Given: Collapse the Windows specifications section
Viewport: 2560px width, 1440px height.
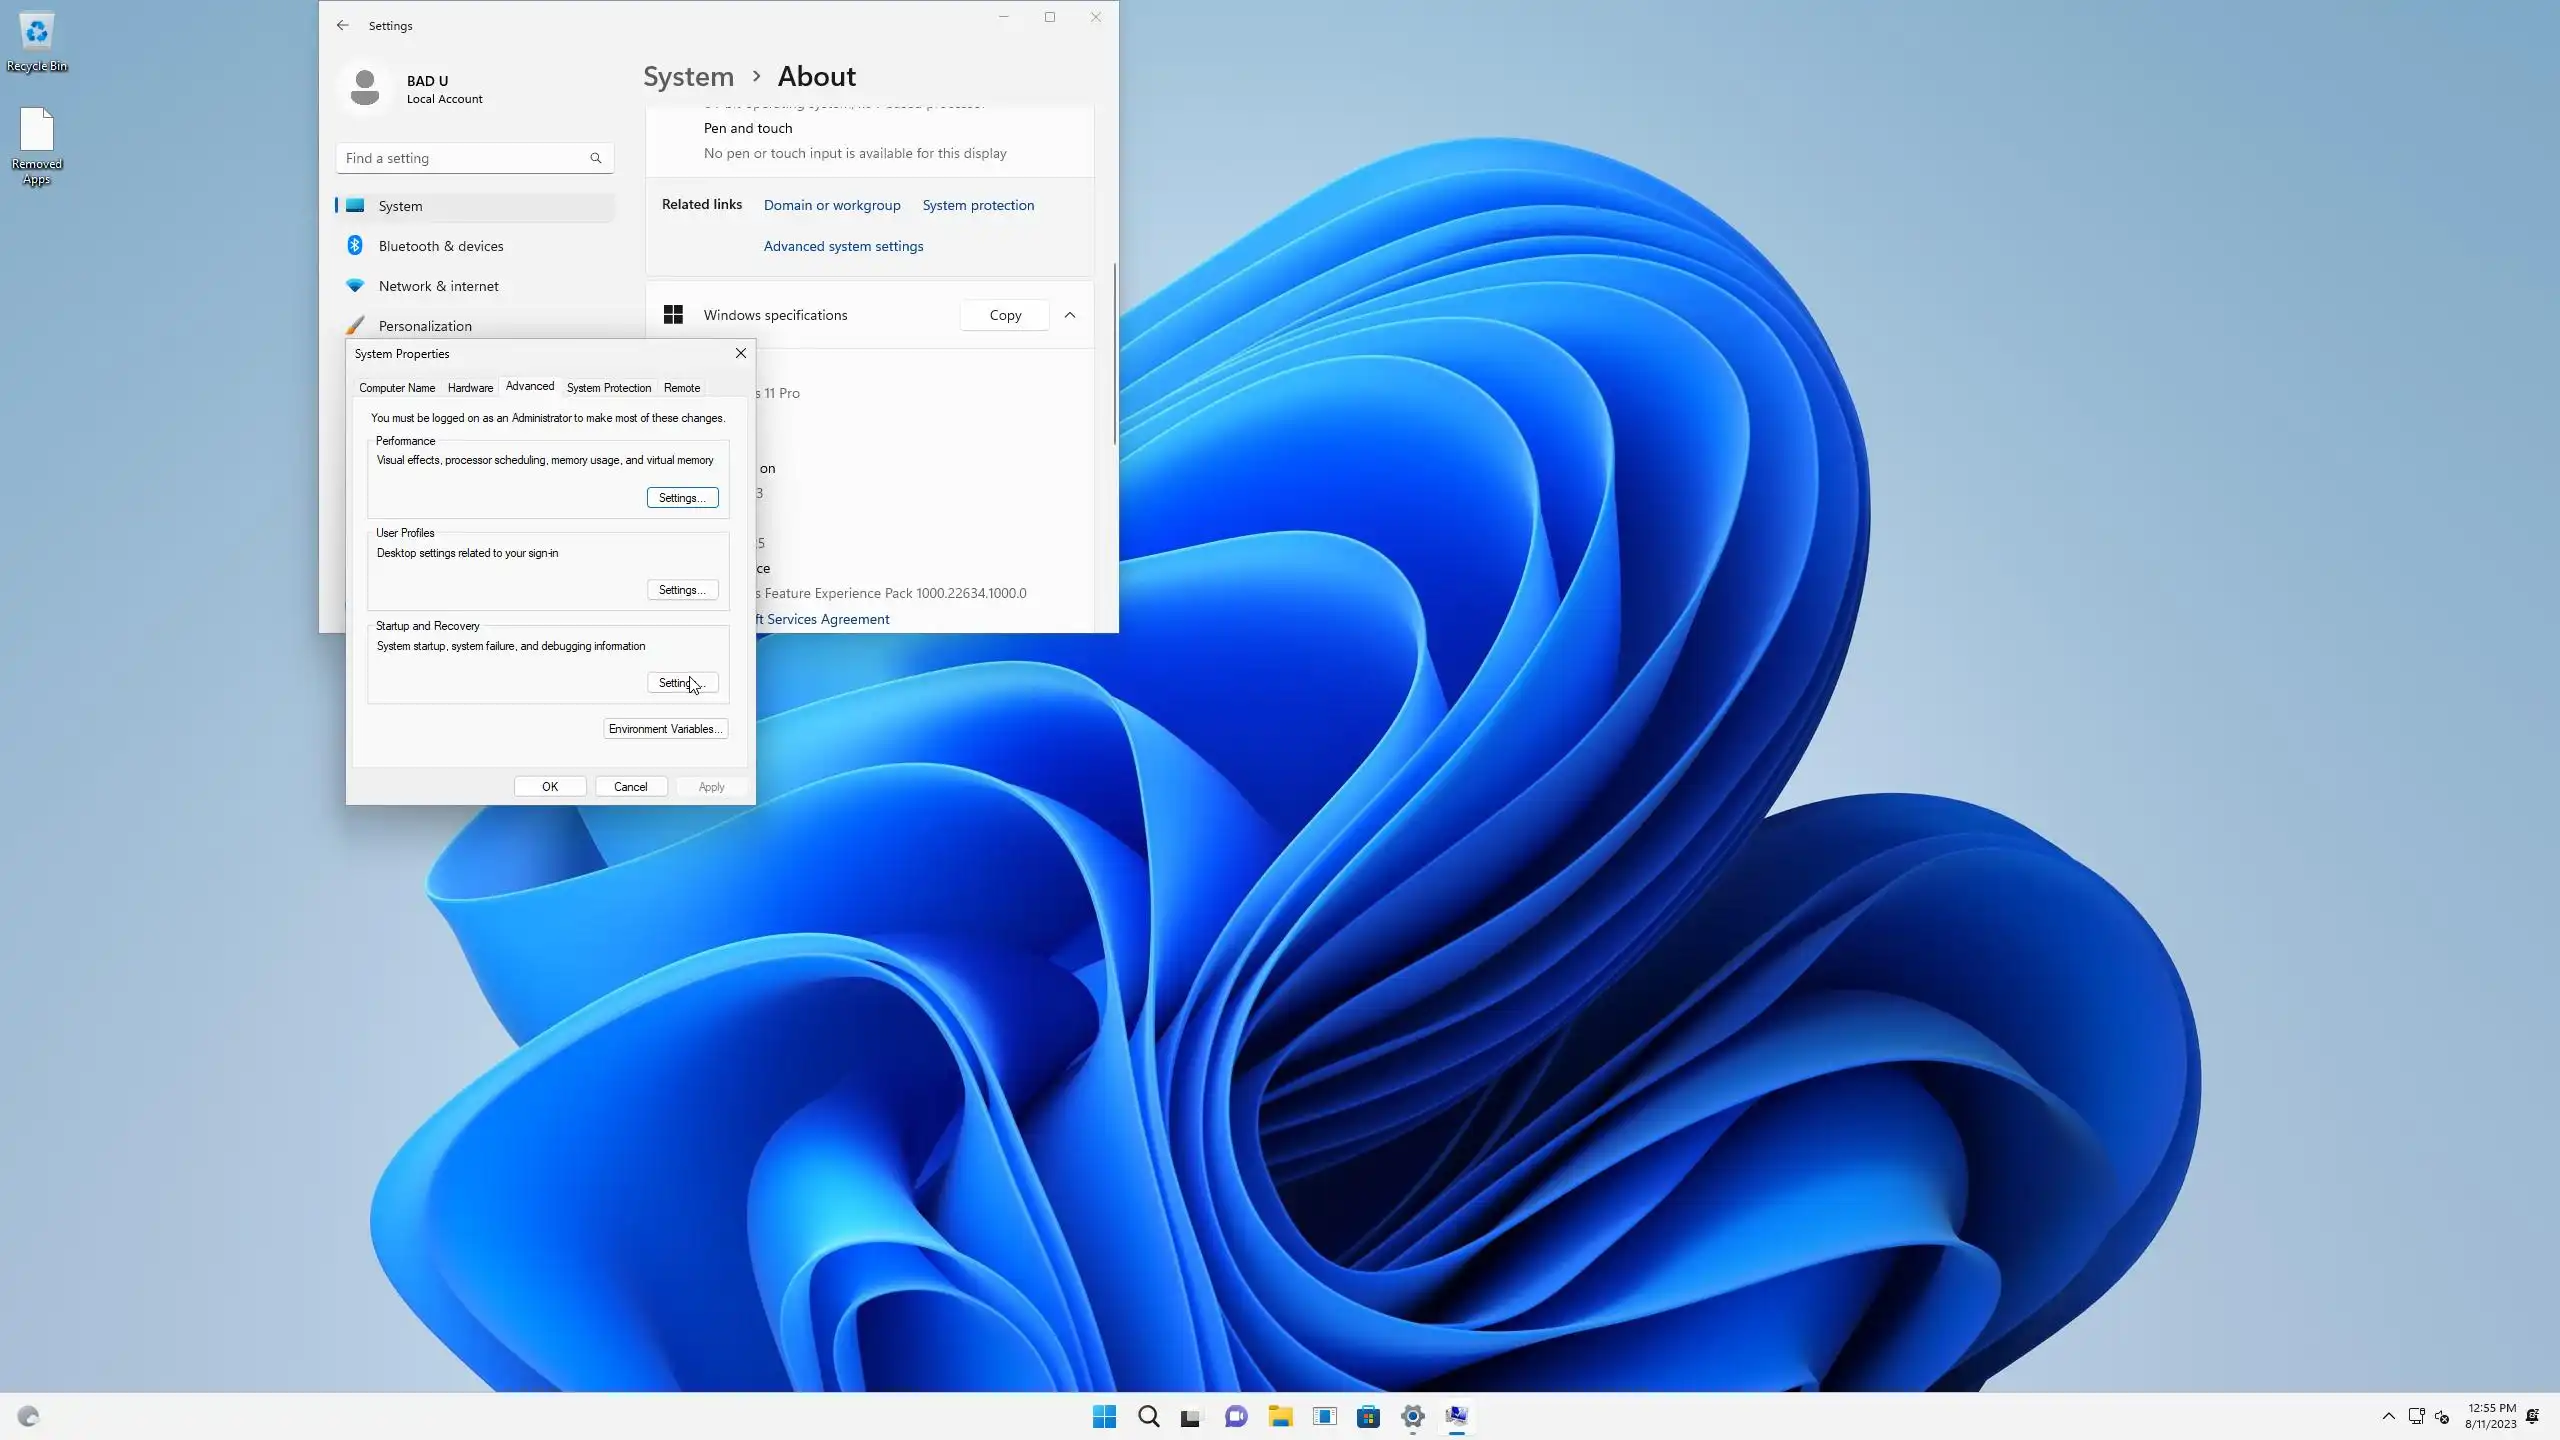Looking at the screenshot, I should (1069, 315).
